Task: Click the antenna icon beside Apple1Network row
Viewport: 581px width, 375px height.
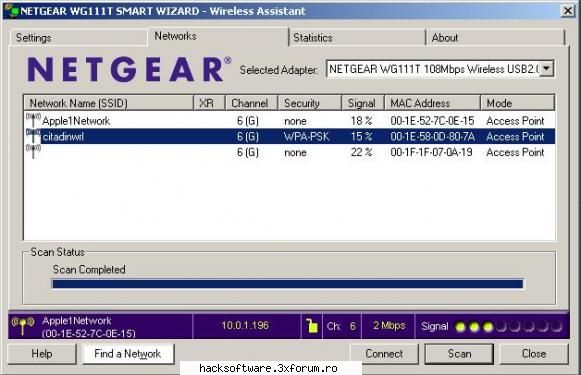Action: (x=33, y=120)
